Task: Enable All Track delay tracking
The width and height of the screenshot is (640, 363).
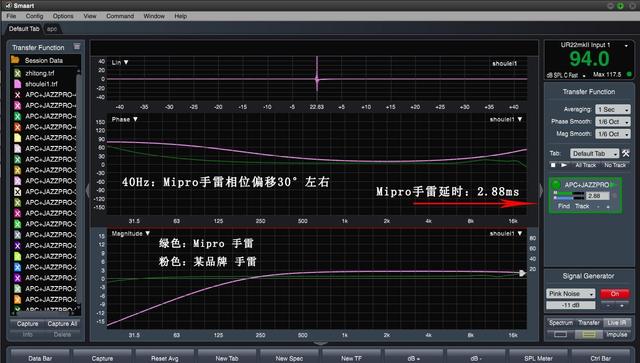Action: [x=585, y=165]
